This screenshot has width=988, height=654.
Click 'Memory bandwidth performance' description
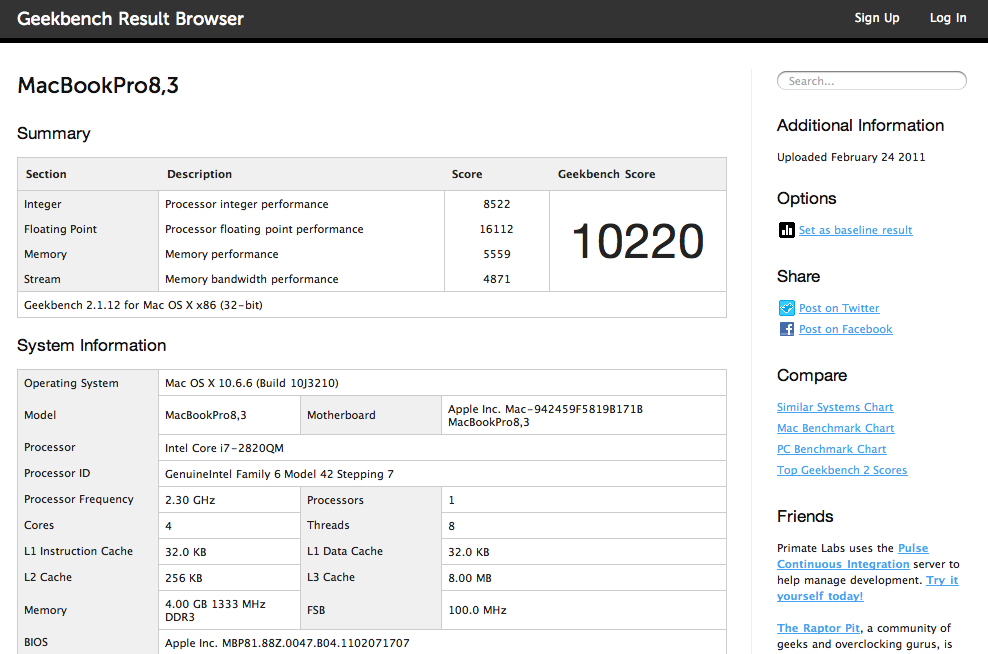(251, 279)
